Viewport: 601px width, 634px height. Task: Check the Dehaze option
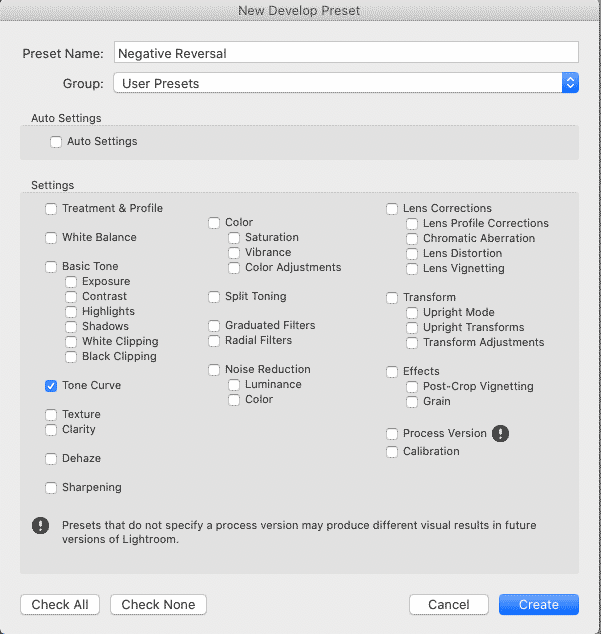(51, 459)
